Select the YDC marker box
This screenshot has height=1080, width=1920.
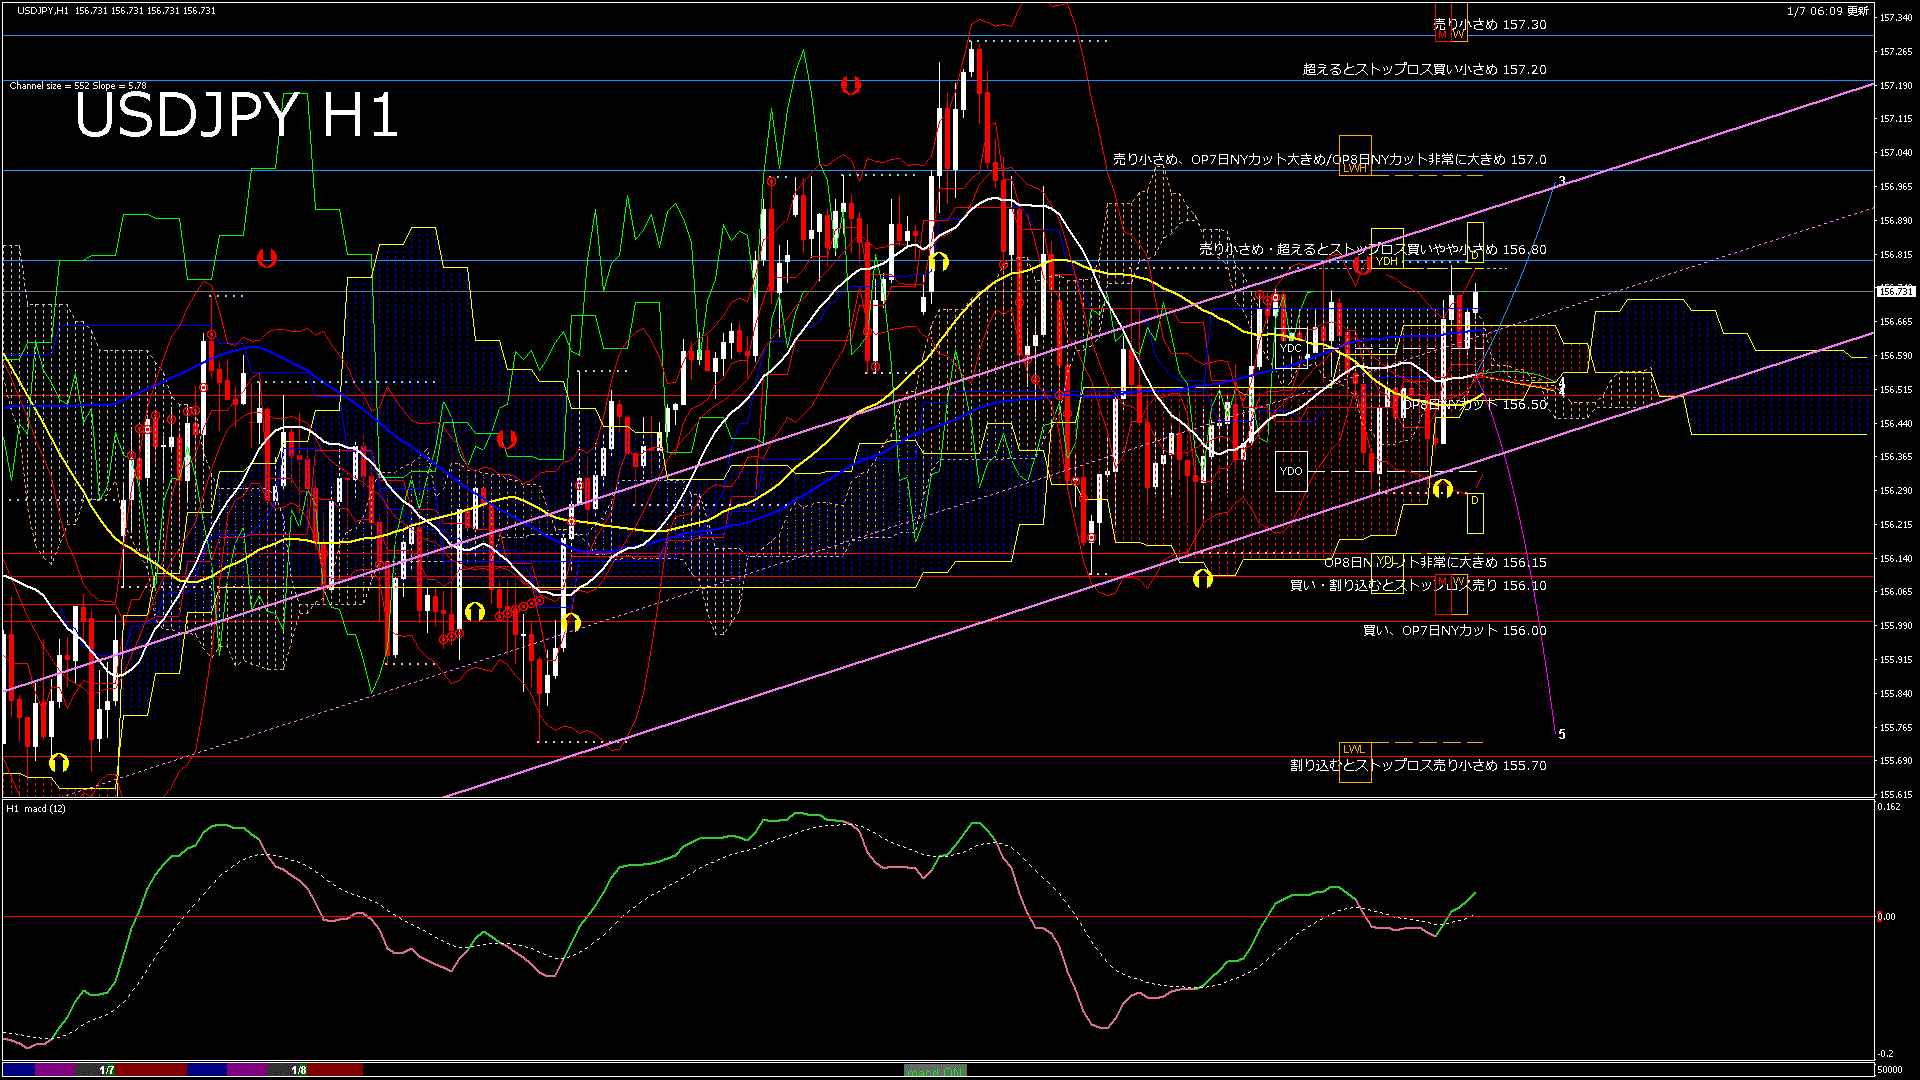[x=1291, y=348]
